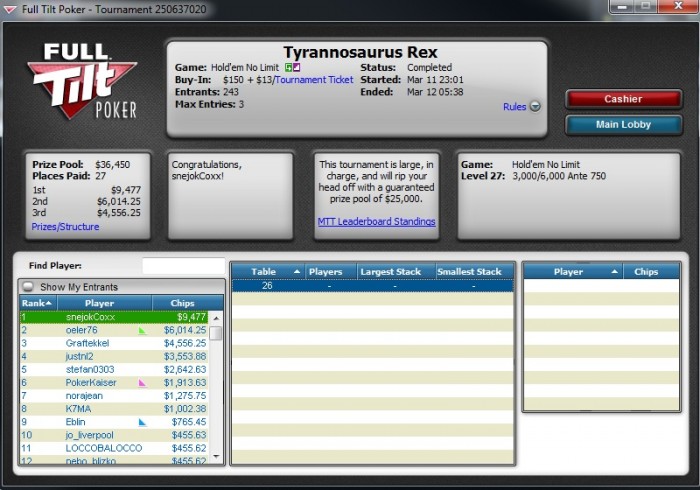Sort standings by Chips column header
The height and width of the screenshot is (490, 700).
[188, 303]
